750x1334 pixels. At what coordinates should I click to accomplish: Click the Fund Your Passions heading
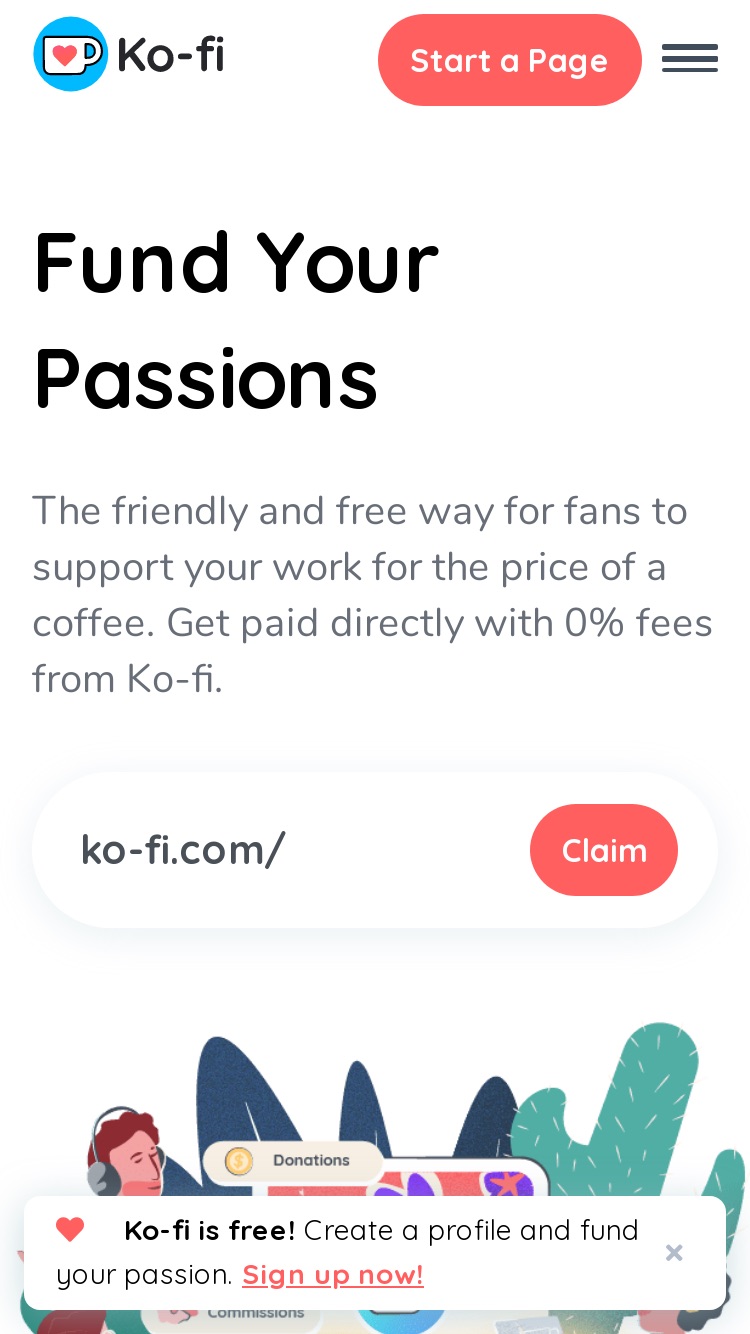pos(236,320)
